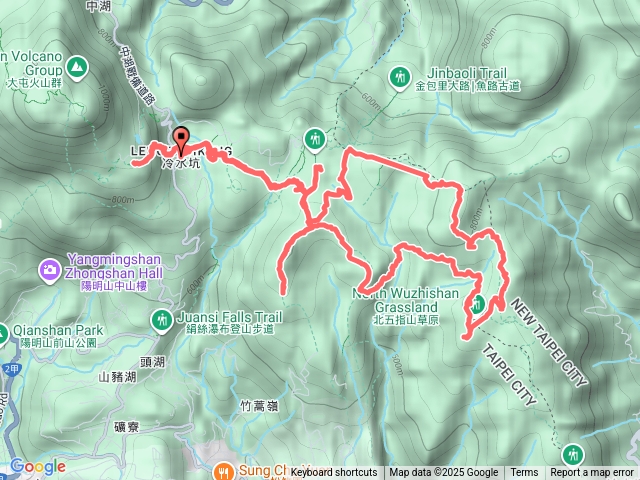This screenshot has height=480, width=640.
Task: Click the Datun Volcano Group mountain icon
Action: click(76, 67)
